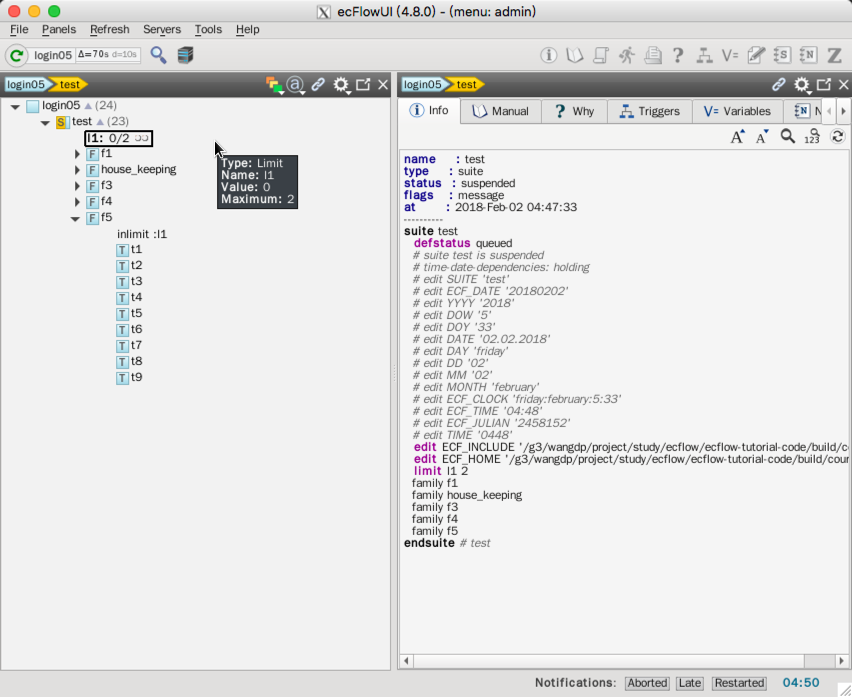
Task: Open the Tools menu
Action: (208, 29)
